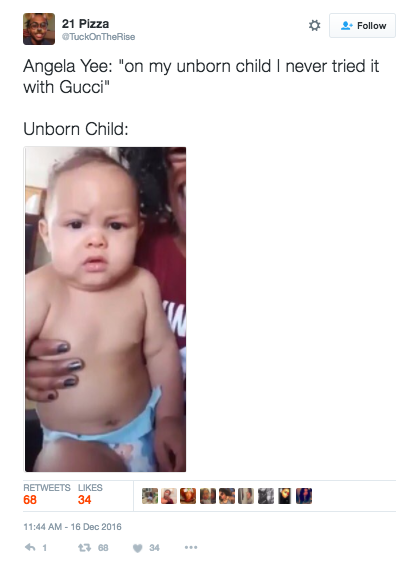Open first liker avatar in row
The image size is (419, 569).
tap(150, 496)
